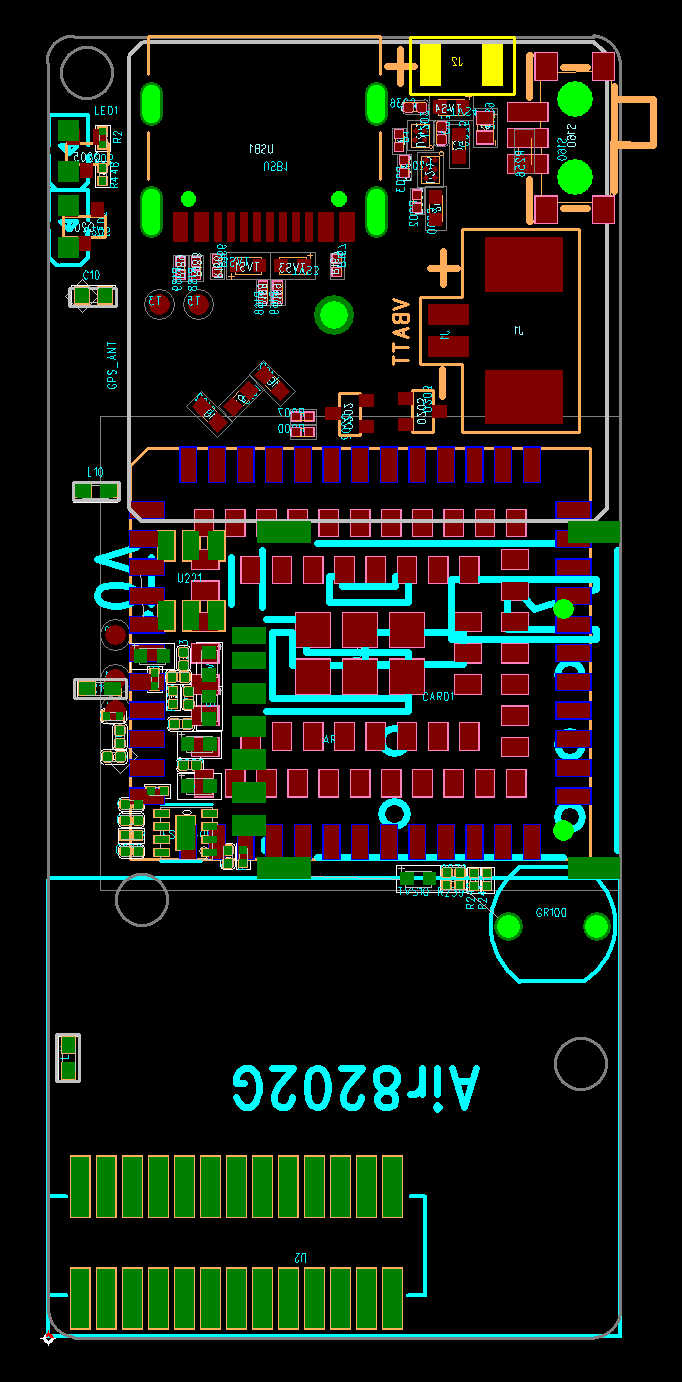Image resolution: width=682 pixels, height=1382 pixels.
Task: Click the T3 test point
Action: tap(159, 303)
